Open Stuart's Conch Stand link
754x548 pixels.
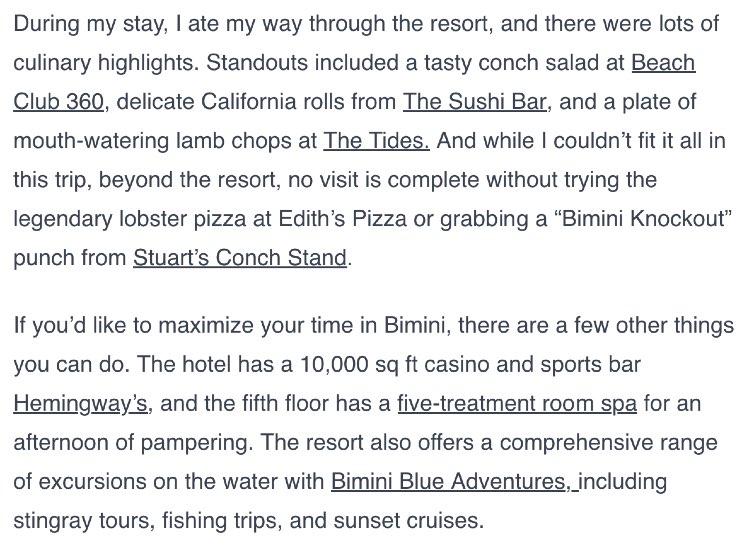[x=240, y=258]
